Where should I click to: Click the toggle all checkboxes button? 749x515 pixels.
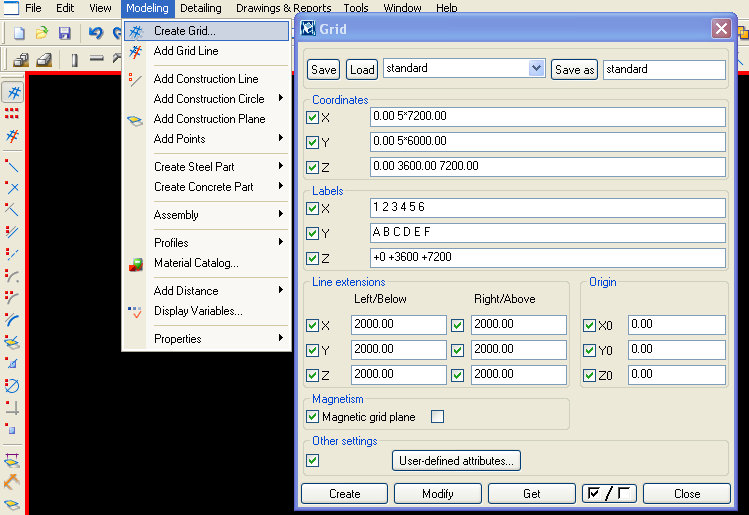coord(609,494)
